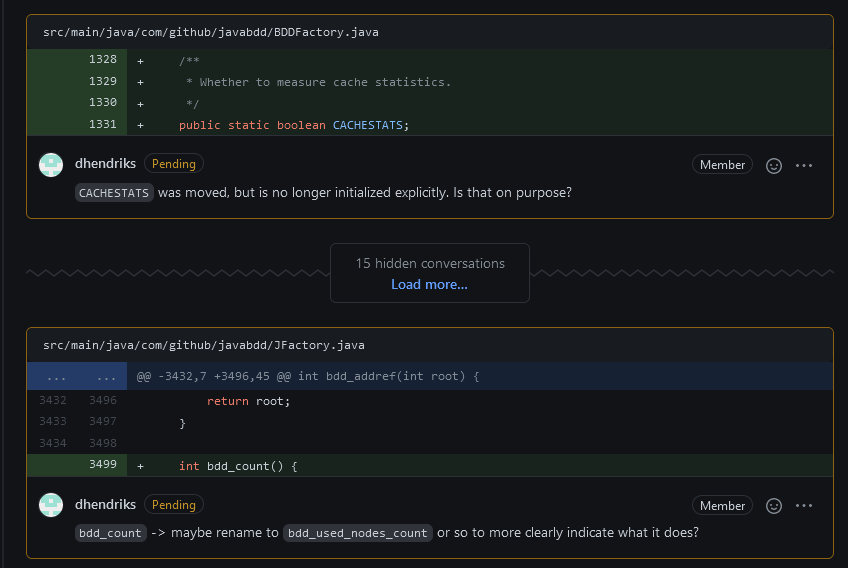
Task: Open options menu for bdd_count comment
Action: (x=804, y=506)
